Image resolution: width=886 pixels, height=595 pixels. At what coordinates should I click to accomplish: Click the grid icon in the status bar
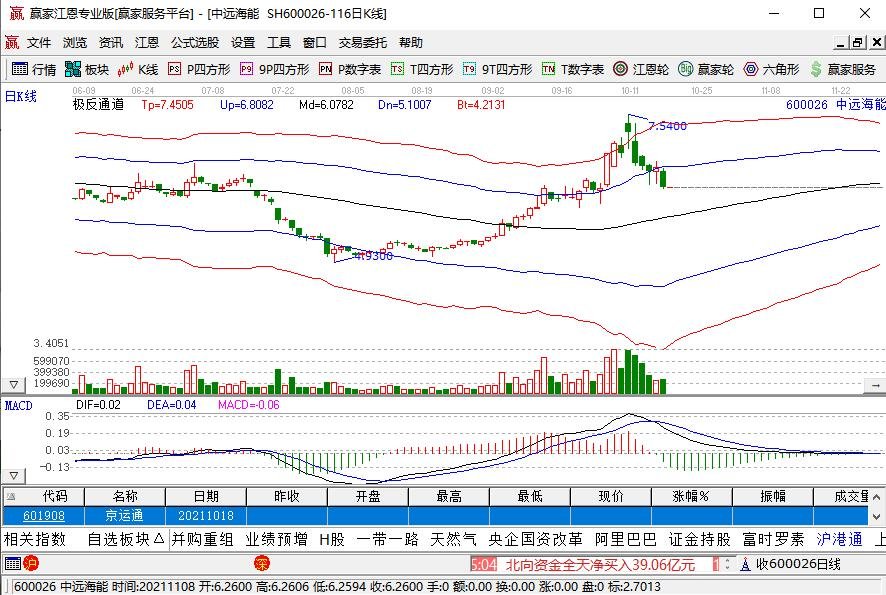point(12,563)
